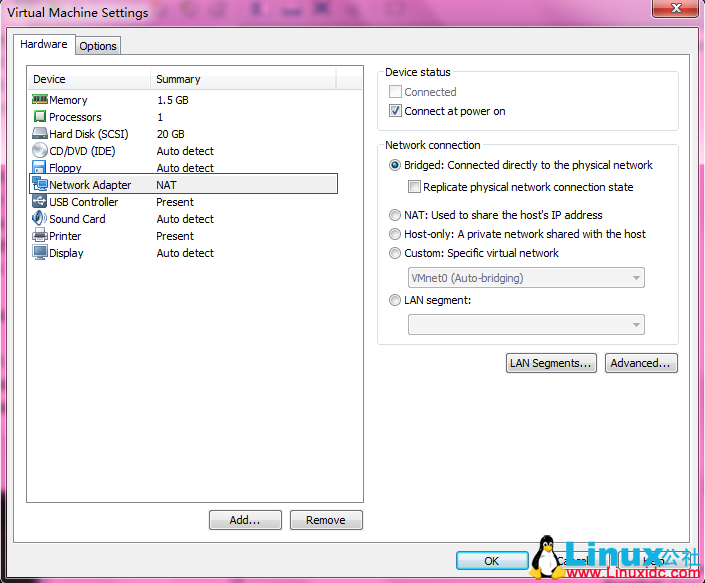Select the Printer row label
Image resolution: width=705 pixels, height=583 pixels.
65,236
